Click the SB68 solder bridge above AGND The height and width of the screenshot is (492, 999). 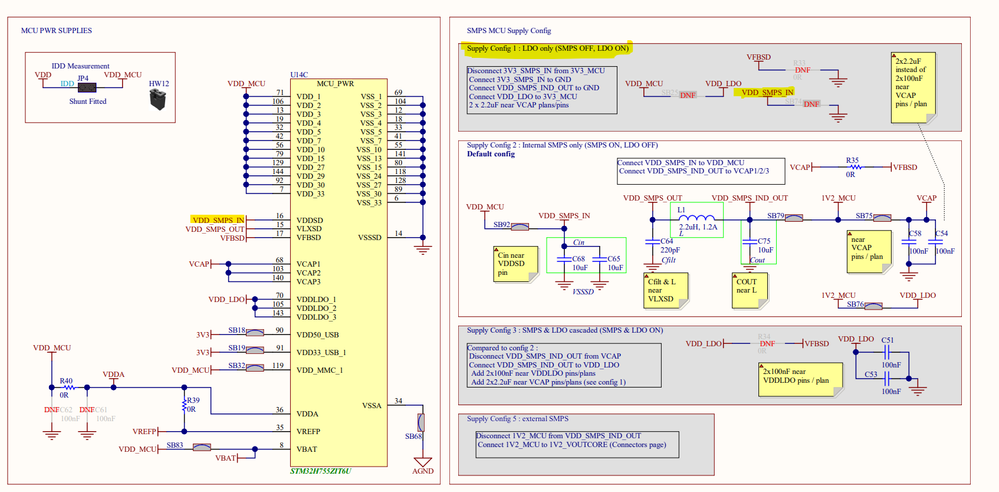[420, 423]
